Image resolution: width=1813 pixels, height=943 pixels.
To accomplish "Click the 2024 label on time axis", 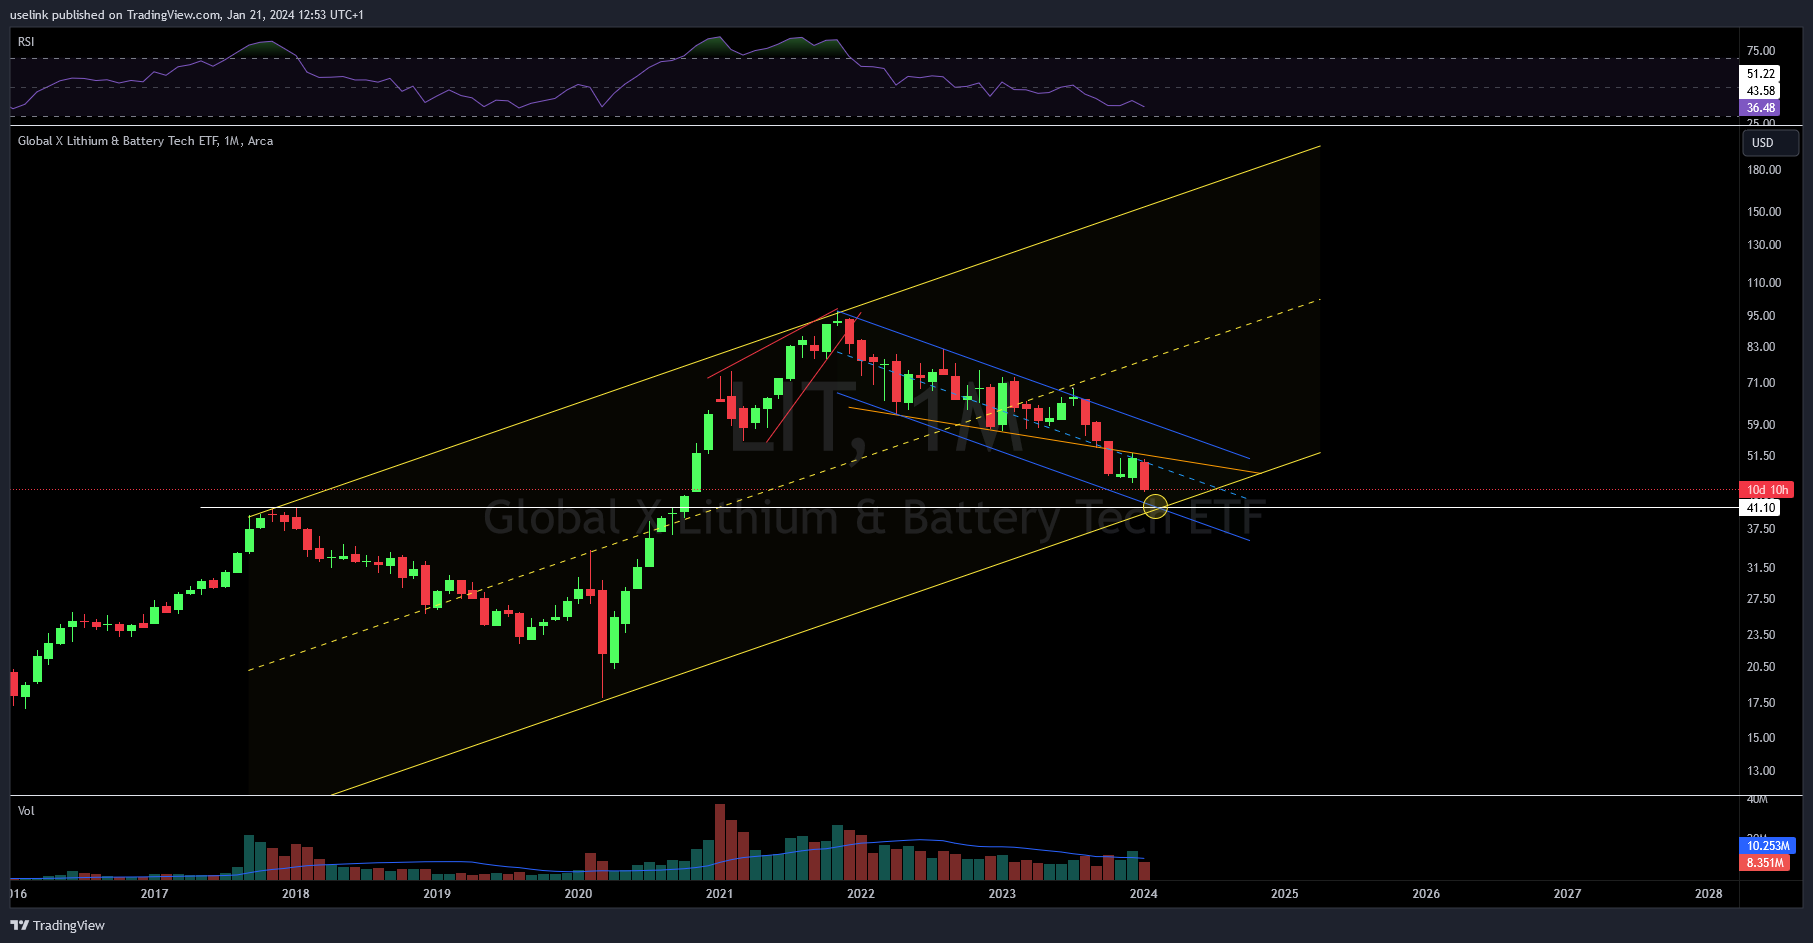I will point(1143,894).
